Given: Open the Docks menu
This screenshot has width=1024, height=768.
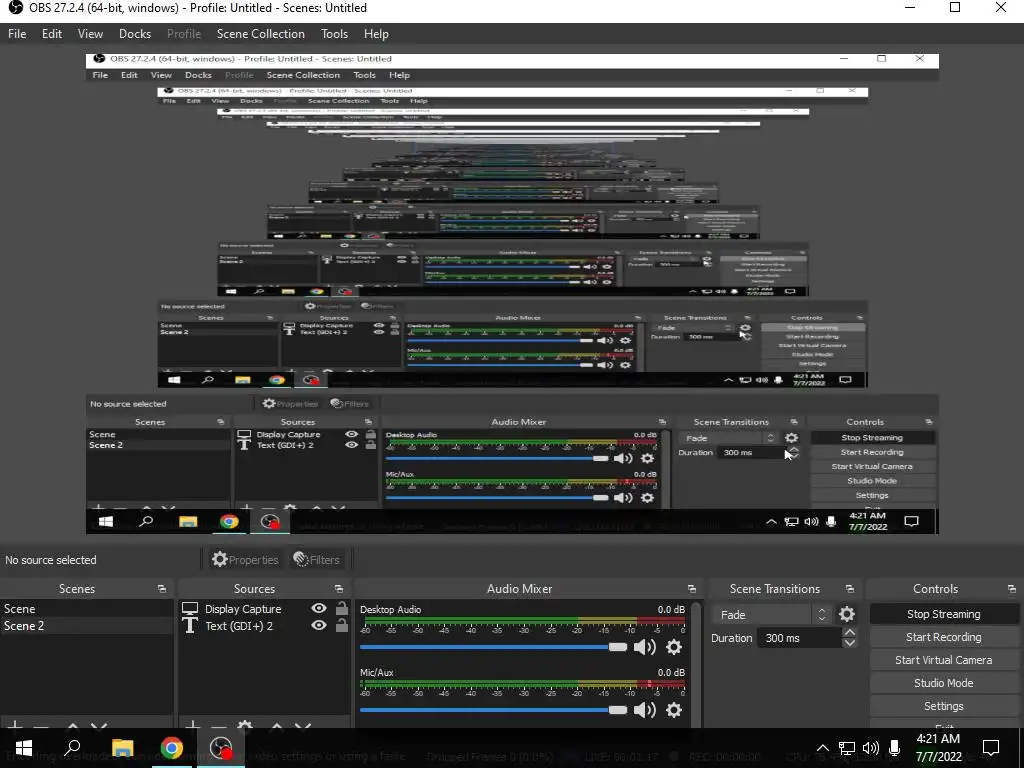Looking at the screenshot, I should coord(135,34).
